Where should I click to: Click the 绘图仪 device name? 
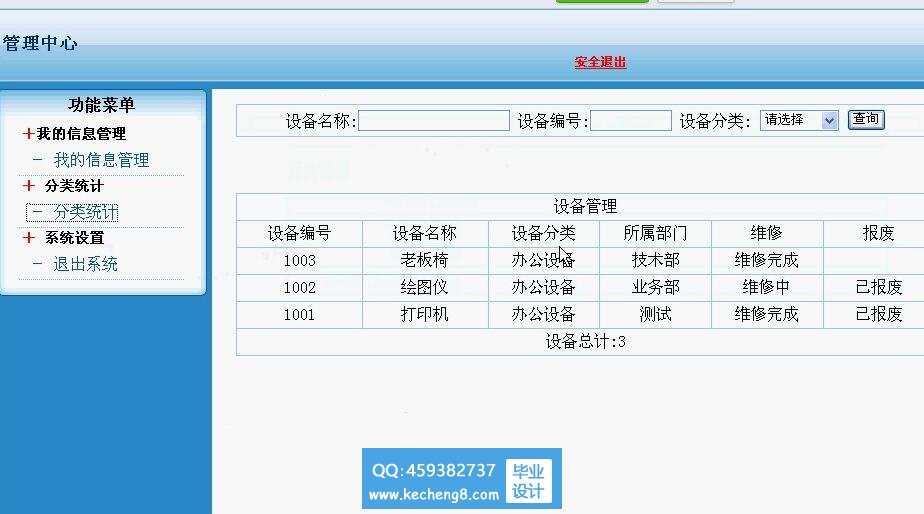tap(424, 287)
